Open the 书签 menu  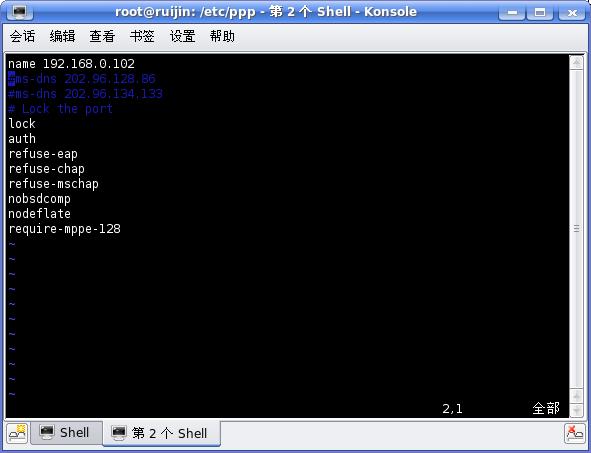(x=142, y=37)
